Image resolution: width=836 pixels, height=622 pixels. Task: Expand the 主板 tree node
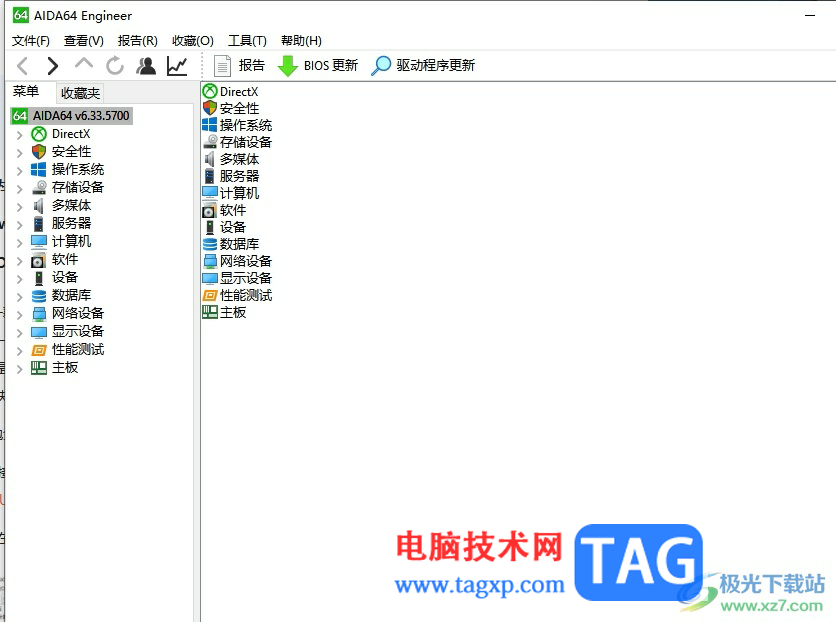20,369
